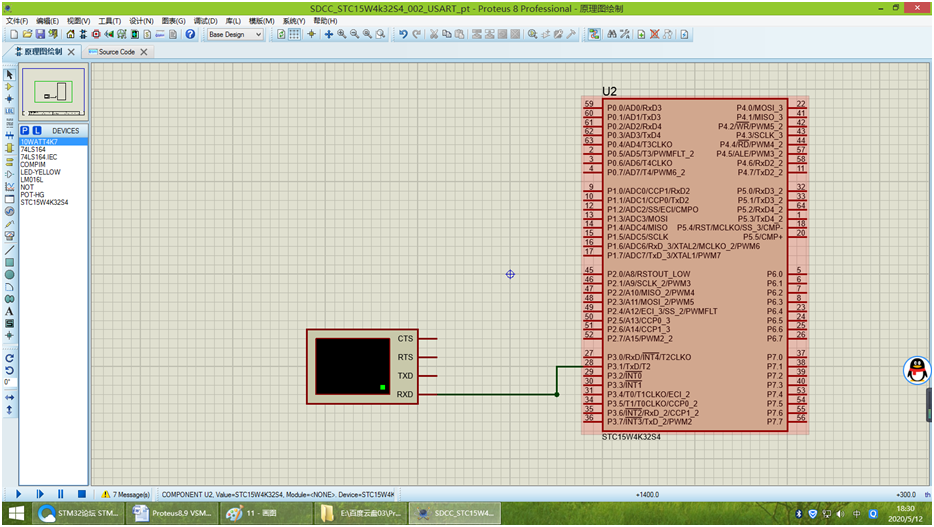Image resolution: width=934 pixels, height=527 pixels.
Task: Click the rotate clockwise icon
Action: tap(9, 358)
